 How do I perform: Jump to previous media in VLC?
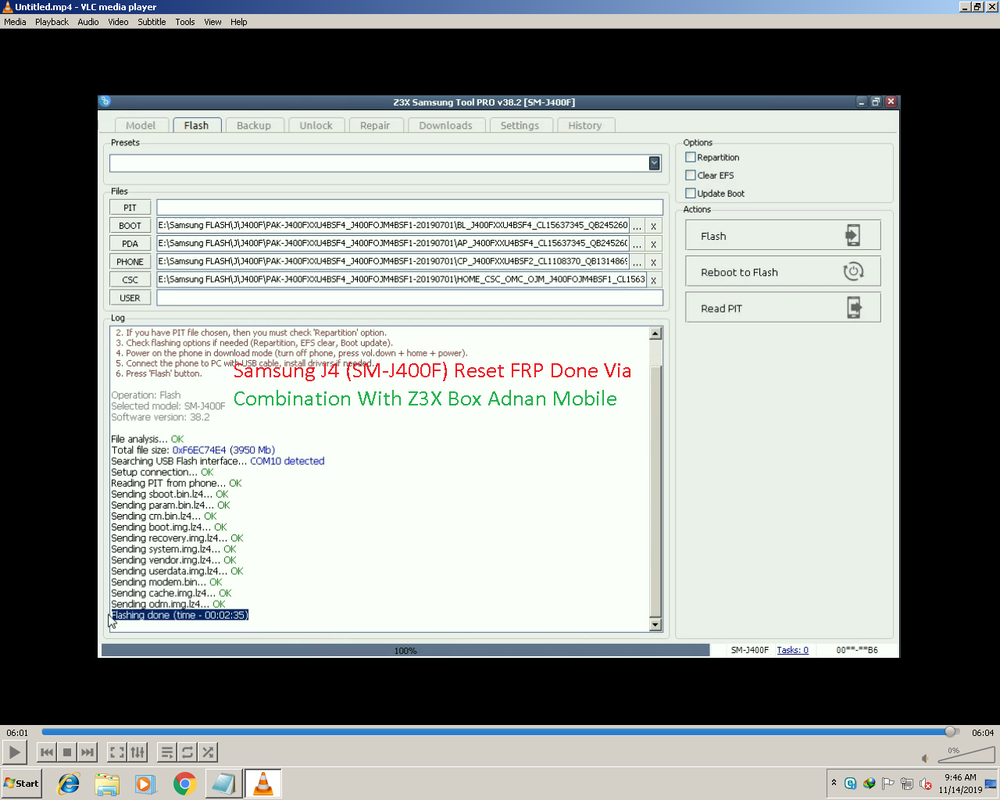point(47,753)
